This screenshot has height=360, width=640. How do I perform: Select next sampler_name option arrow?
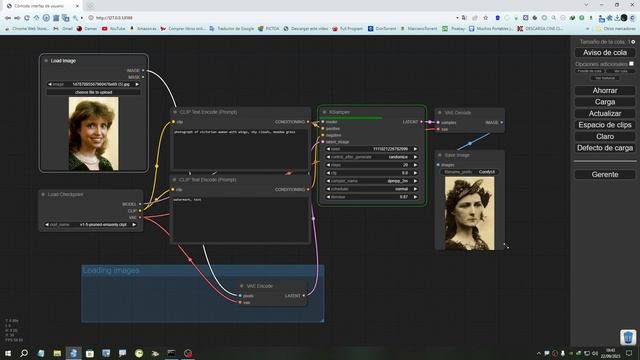tap(416, 181)
